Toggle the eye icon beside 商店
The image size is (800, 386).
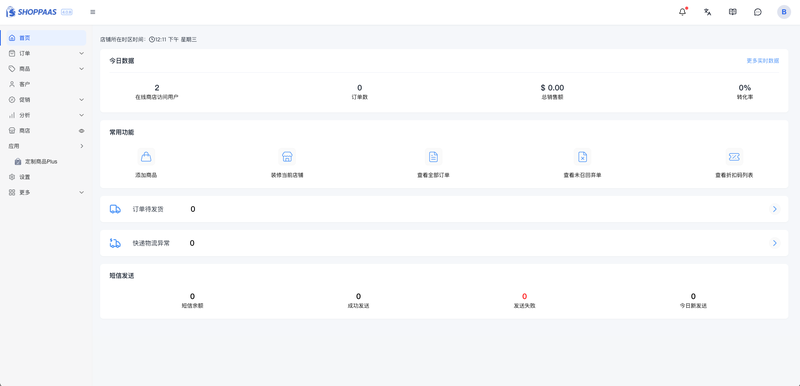click(x=81, y=131)
